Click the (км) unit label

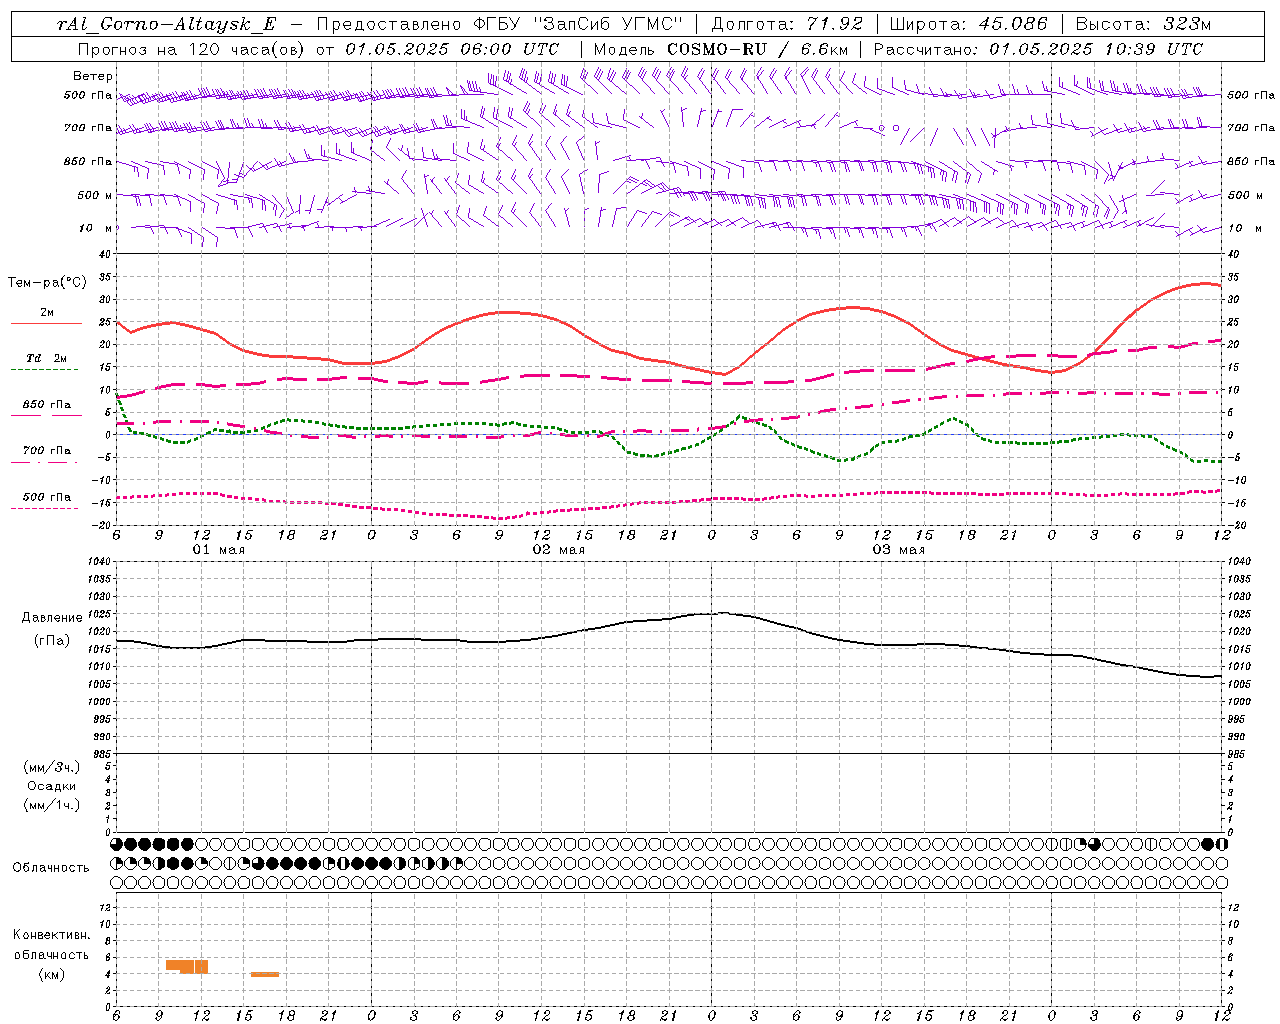[51, 973]
